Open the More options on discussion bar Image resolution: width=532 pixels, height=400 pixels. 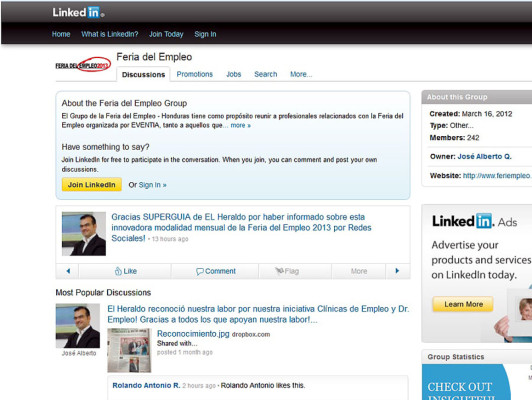coord(359,271)
